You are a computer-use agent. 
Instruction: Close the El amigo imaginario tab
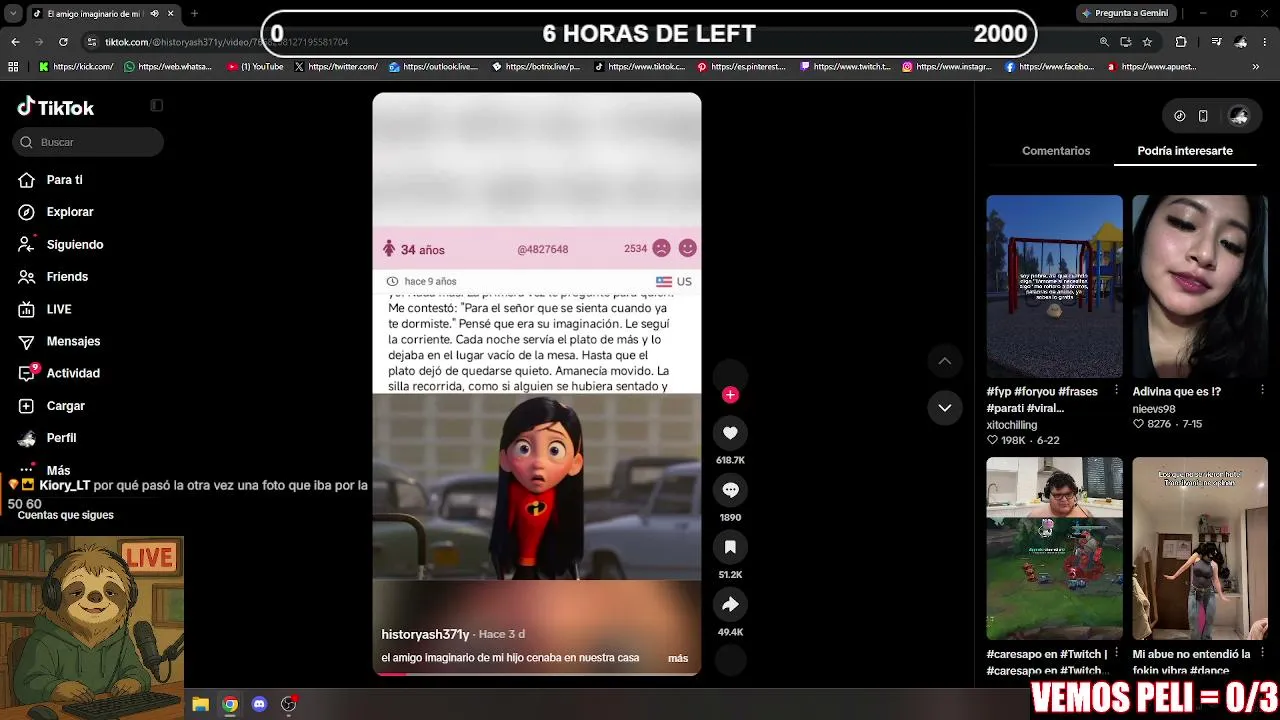(171, 14)
